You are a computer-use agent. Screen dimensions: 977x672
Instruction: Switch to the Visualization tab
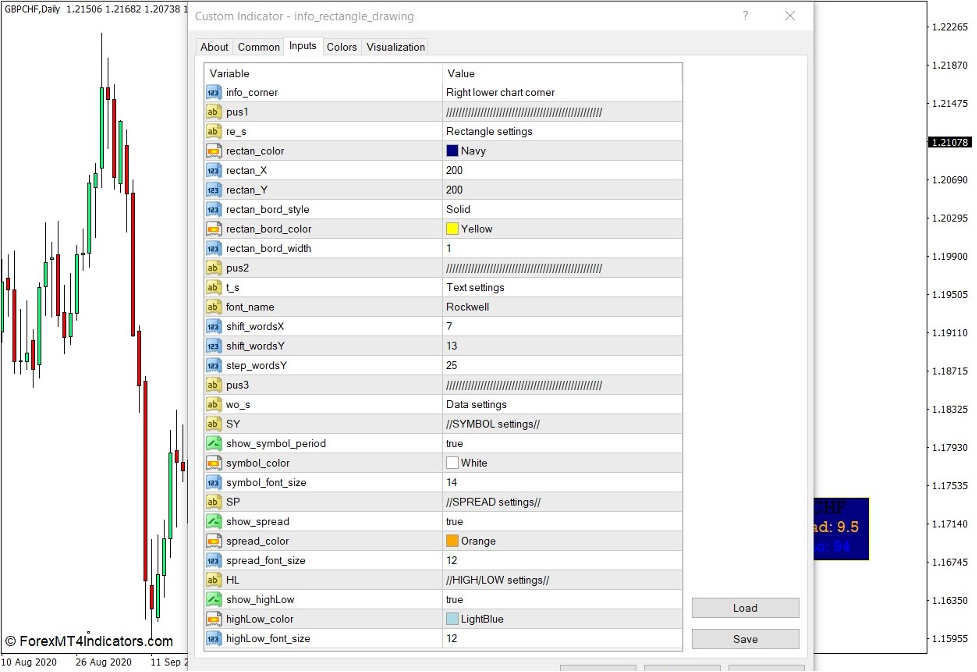(x=395, y=47)
